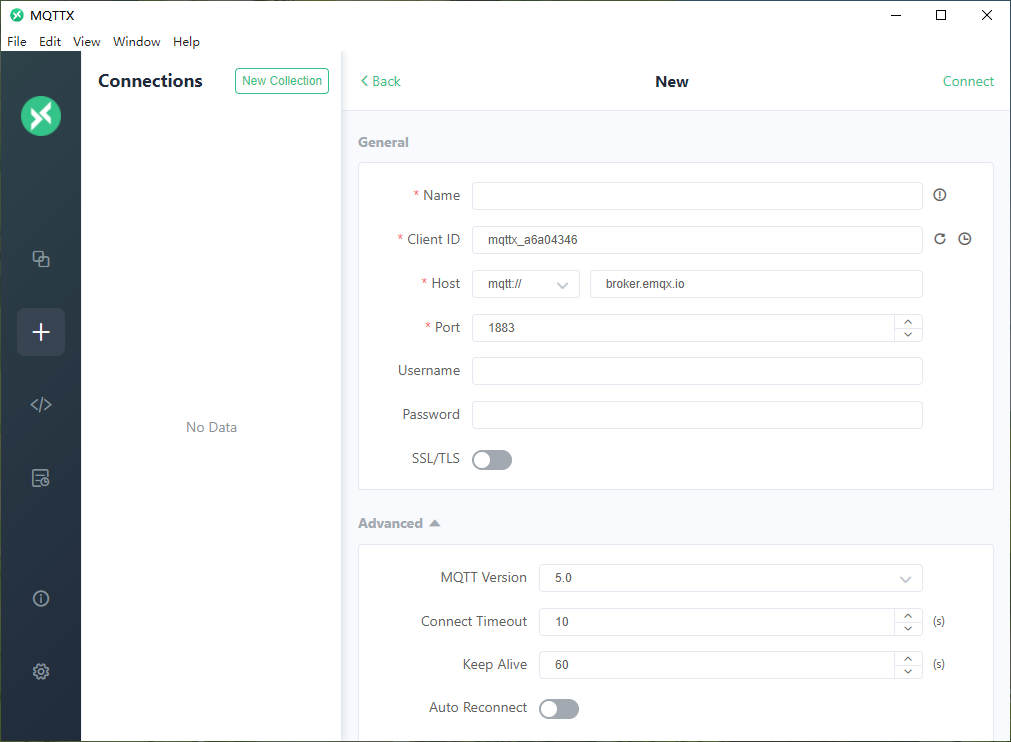
Task: Click the New Collection button
Action: tap(282, 81)
